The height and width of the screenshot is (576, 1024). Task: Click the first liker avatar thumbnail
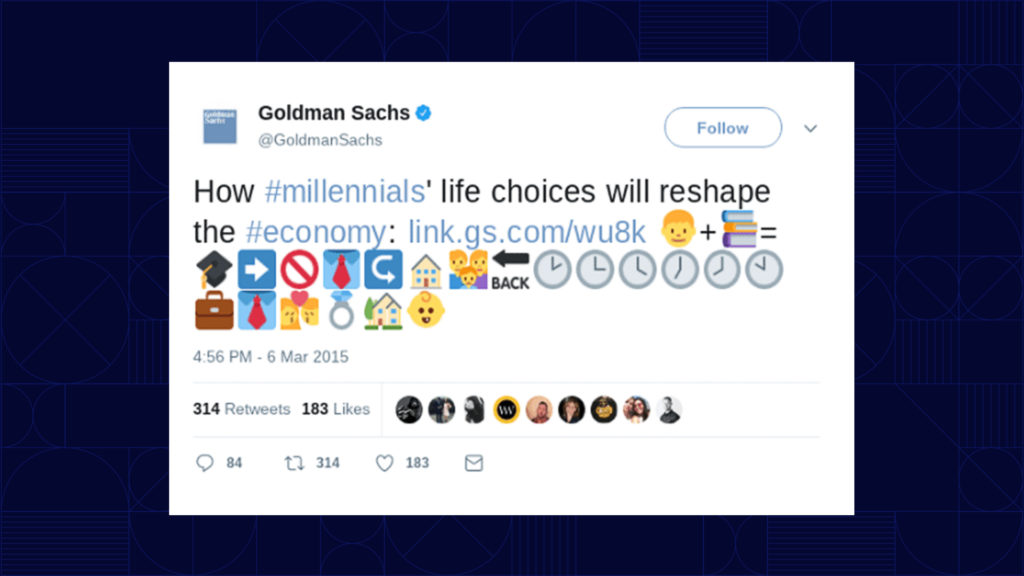(x=409, y=410)
